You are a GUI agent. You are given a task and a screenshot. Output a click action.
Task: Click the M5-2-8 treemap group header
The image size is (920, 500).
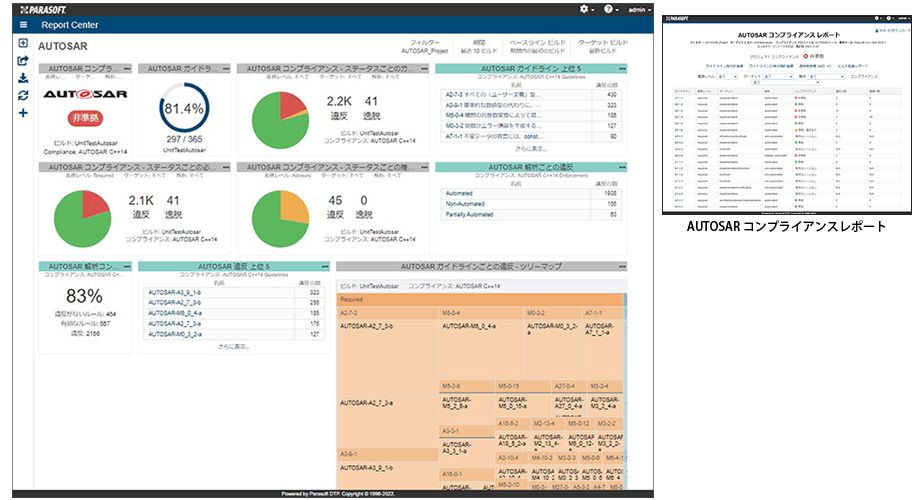(x=466, y=387)
